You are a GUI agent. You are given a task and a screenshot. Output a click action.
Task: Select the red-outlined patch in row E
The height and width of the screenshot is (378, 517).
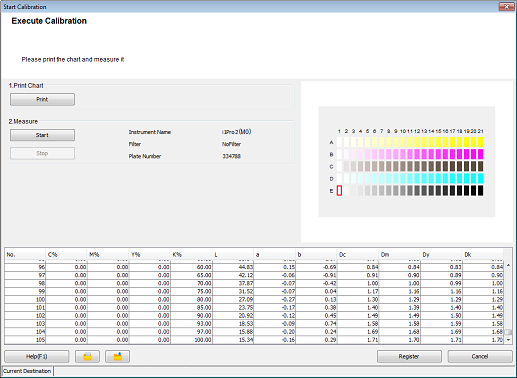tap(339, 190)
